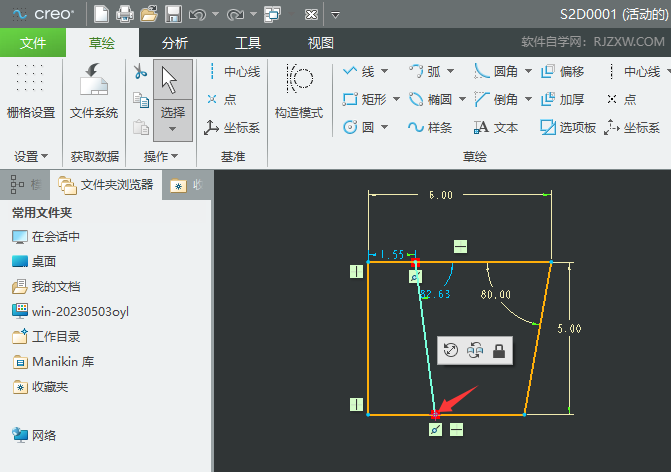Select the 弧 arc tool

point(425,71)
